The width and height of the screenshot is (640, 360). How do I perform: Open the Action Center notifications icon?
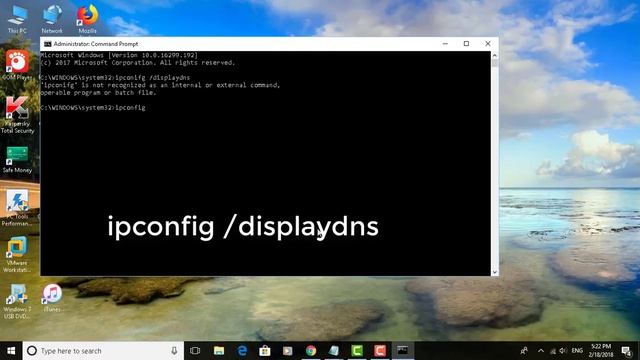tap(627, 351)
